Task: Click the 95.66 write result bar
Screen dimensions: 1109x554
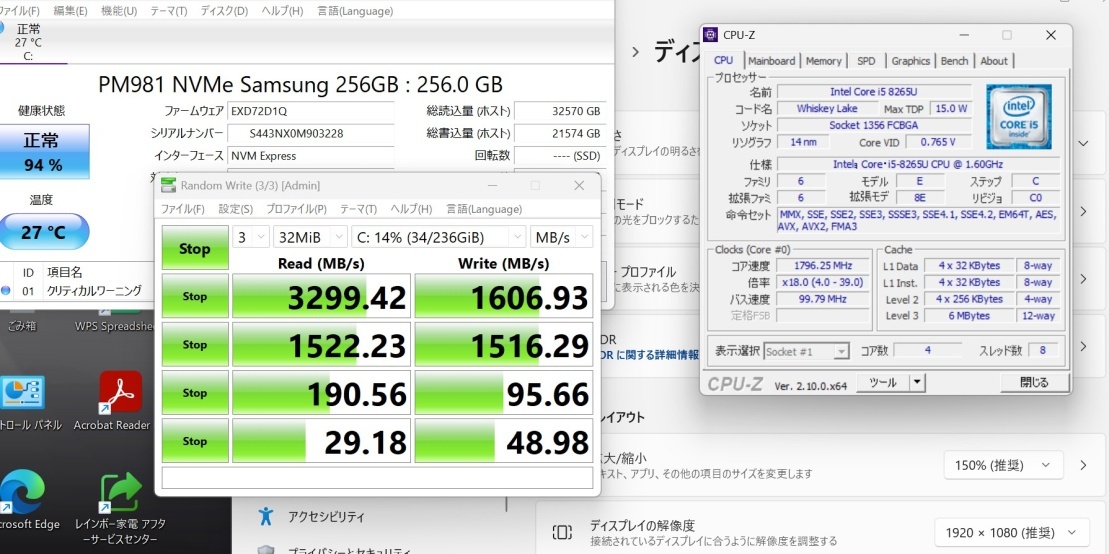Action: coord(504,393)
